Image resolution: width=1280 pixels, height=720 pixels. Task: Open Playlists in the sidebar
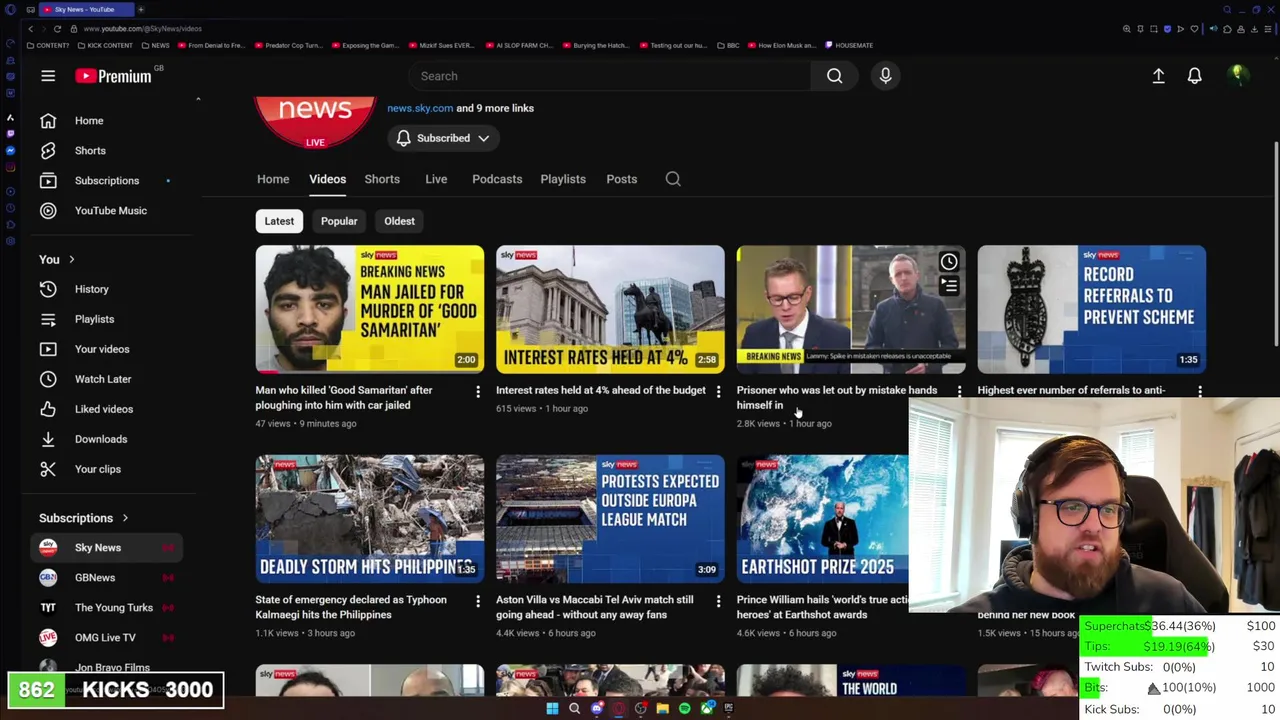tap(94, 319)
